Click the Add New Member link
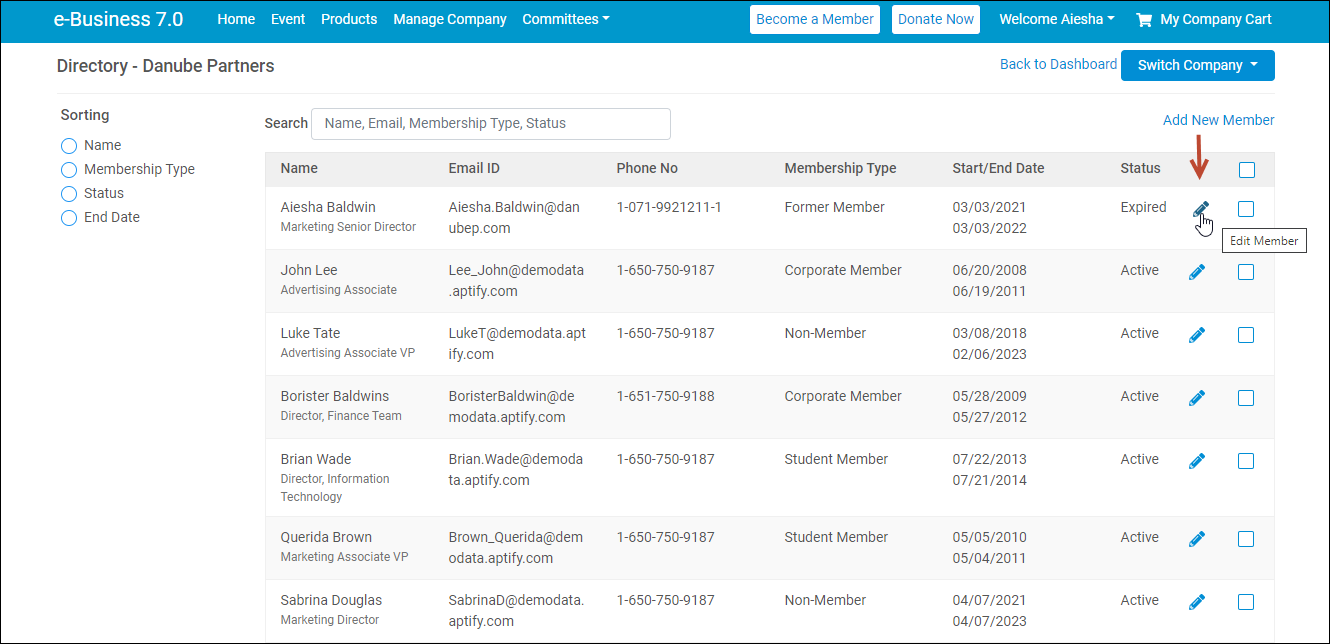This screenshot has width=1330, height=644. point(1218,120)
